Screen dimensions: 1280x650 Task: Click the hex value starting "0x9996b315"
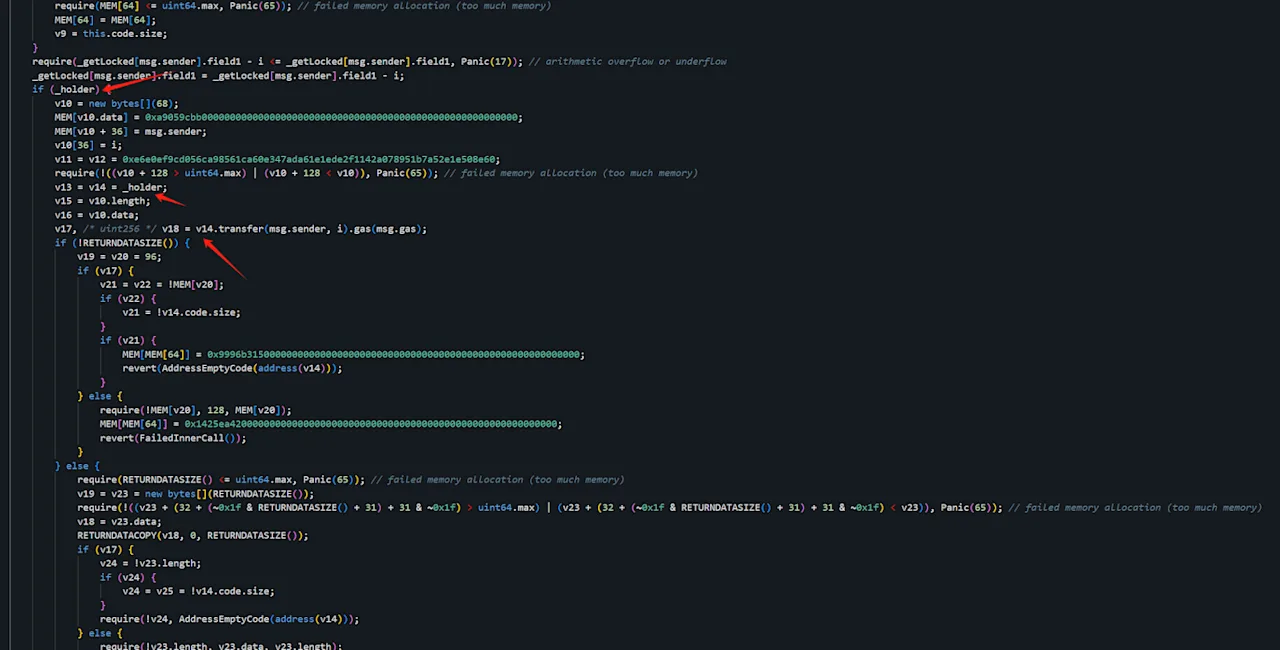click(x=395, y=355)
